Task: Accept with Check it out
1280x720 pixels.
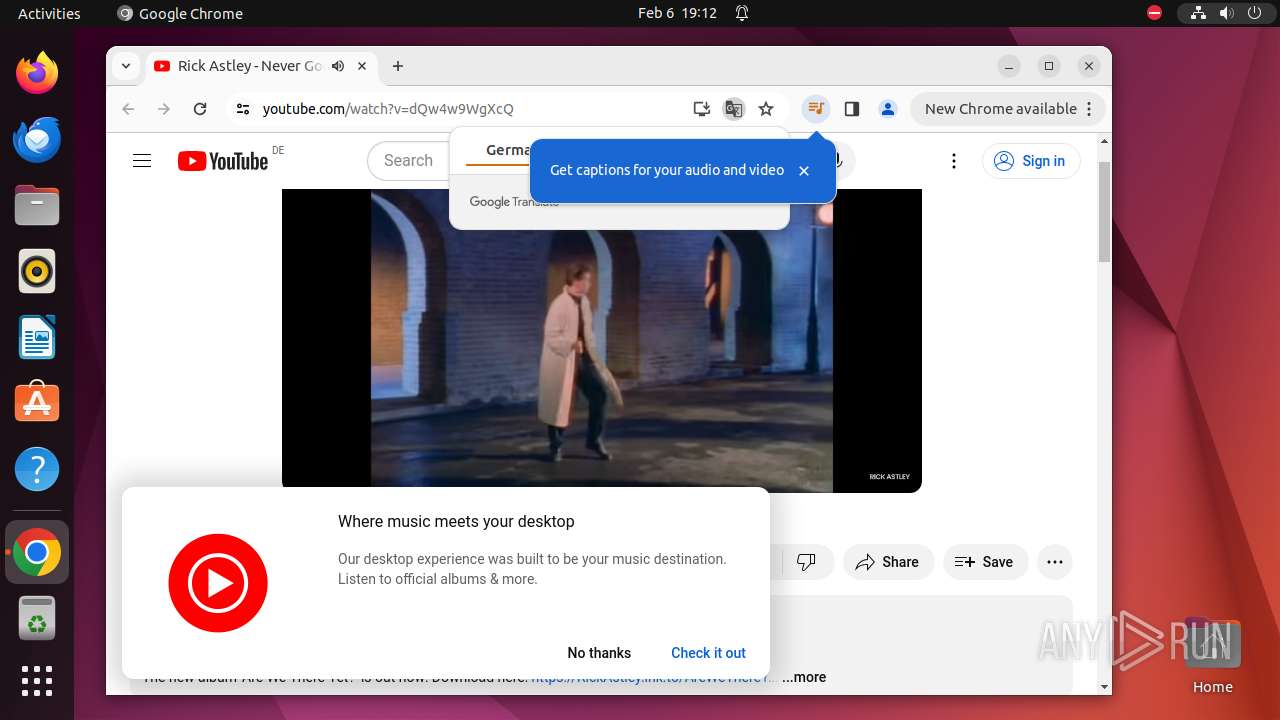Action: [x=708, y=653]
